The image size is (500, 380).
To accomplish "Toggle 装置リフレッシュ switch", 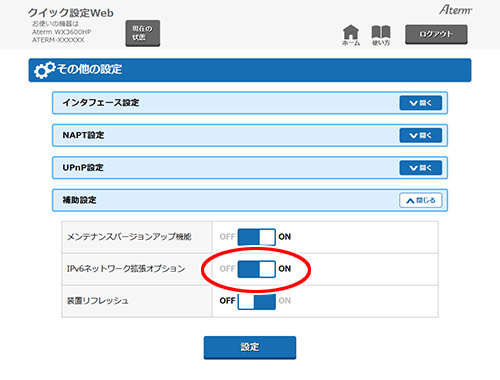I will click(x=257, y=301).
